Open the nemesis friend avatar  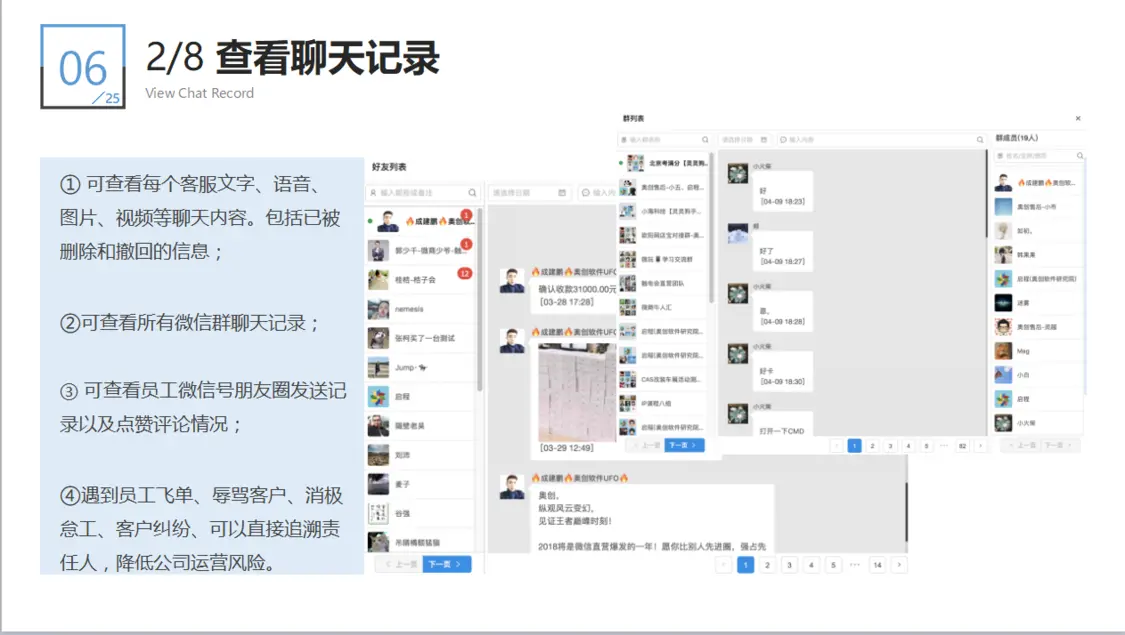[378, 309]
